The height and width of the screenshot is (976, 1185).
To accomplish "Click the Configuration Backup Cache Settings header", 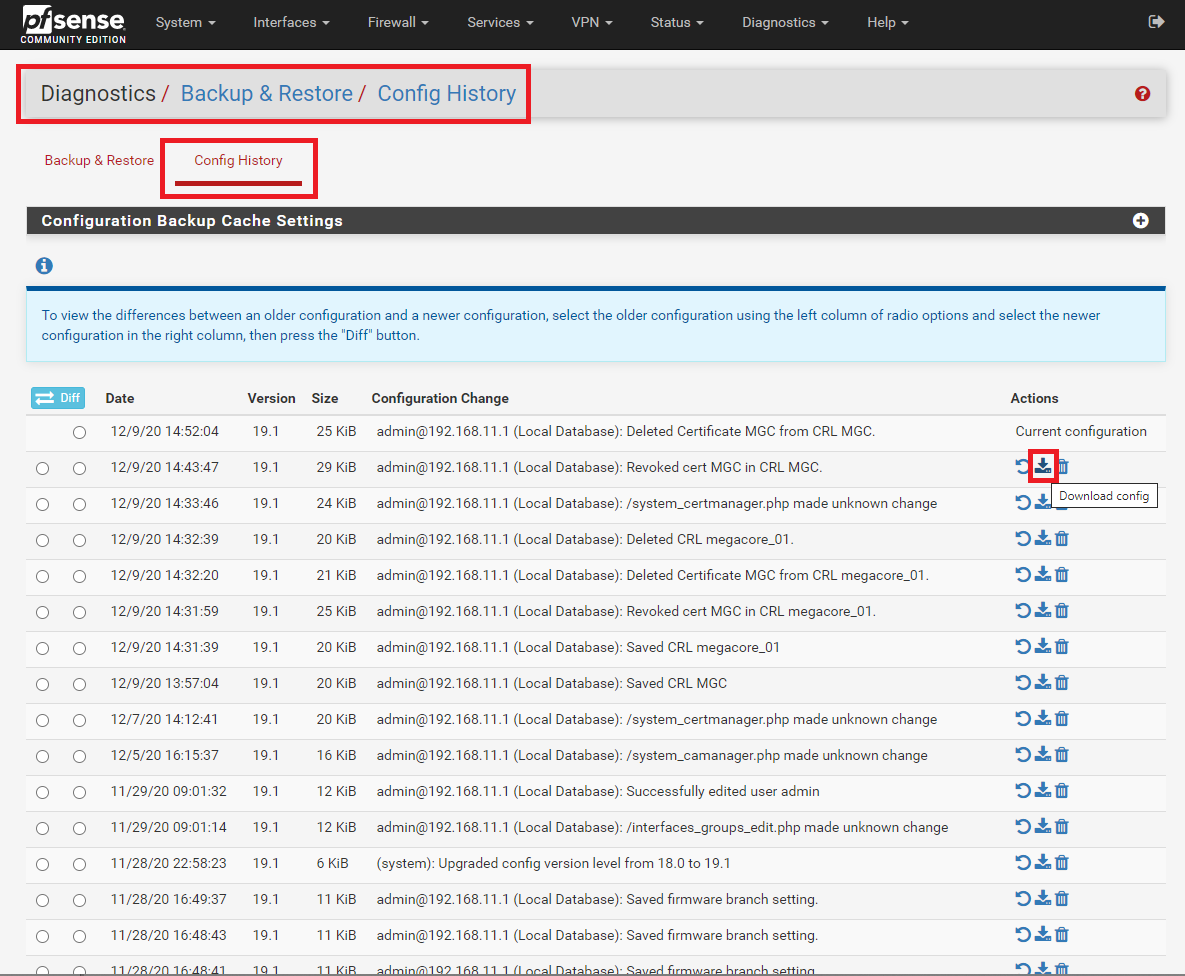I will [596, 221].
